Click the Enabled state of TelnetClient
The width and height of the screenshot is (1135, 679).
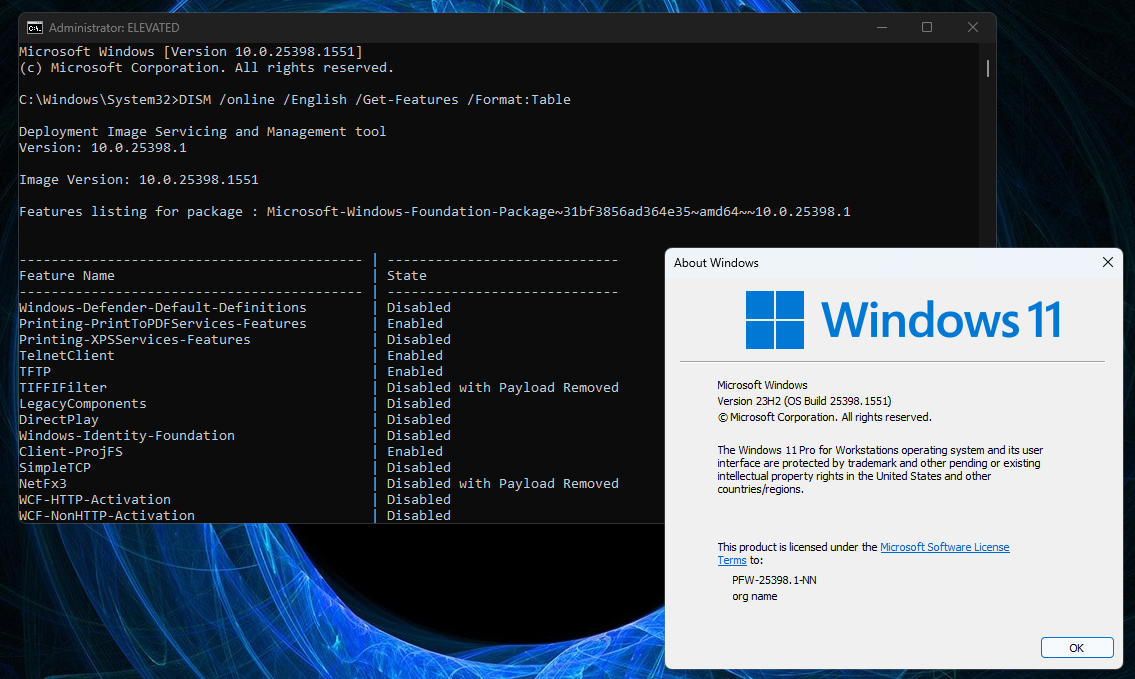(415, 355)
